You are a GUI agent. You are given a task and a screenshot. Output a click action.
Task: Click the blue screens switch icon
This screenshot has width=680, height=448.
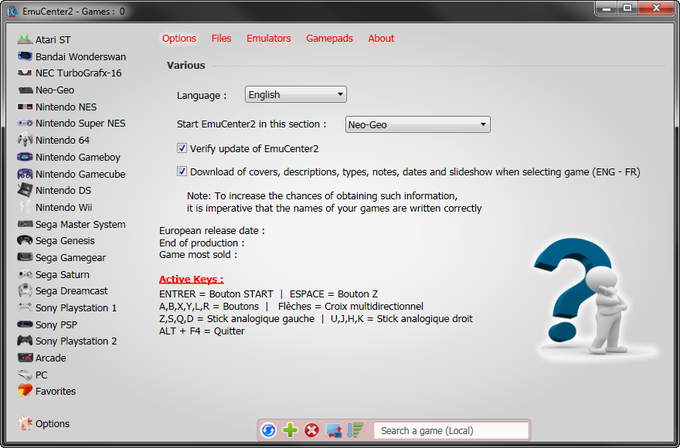pyautogui.click(x=334, y=430)
